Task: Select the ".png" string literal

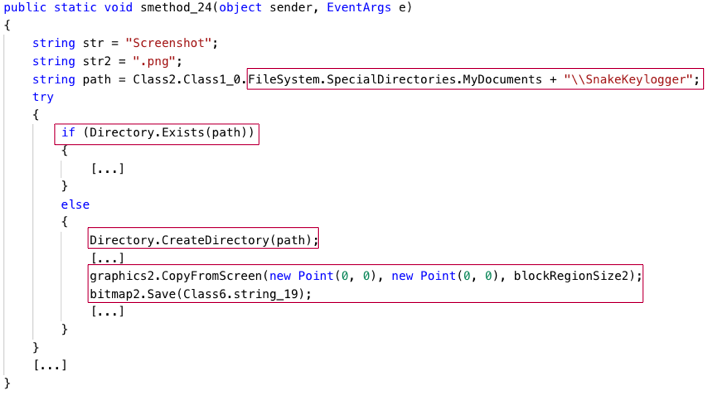Action: click(154, 61)
